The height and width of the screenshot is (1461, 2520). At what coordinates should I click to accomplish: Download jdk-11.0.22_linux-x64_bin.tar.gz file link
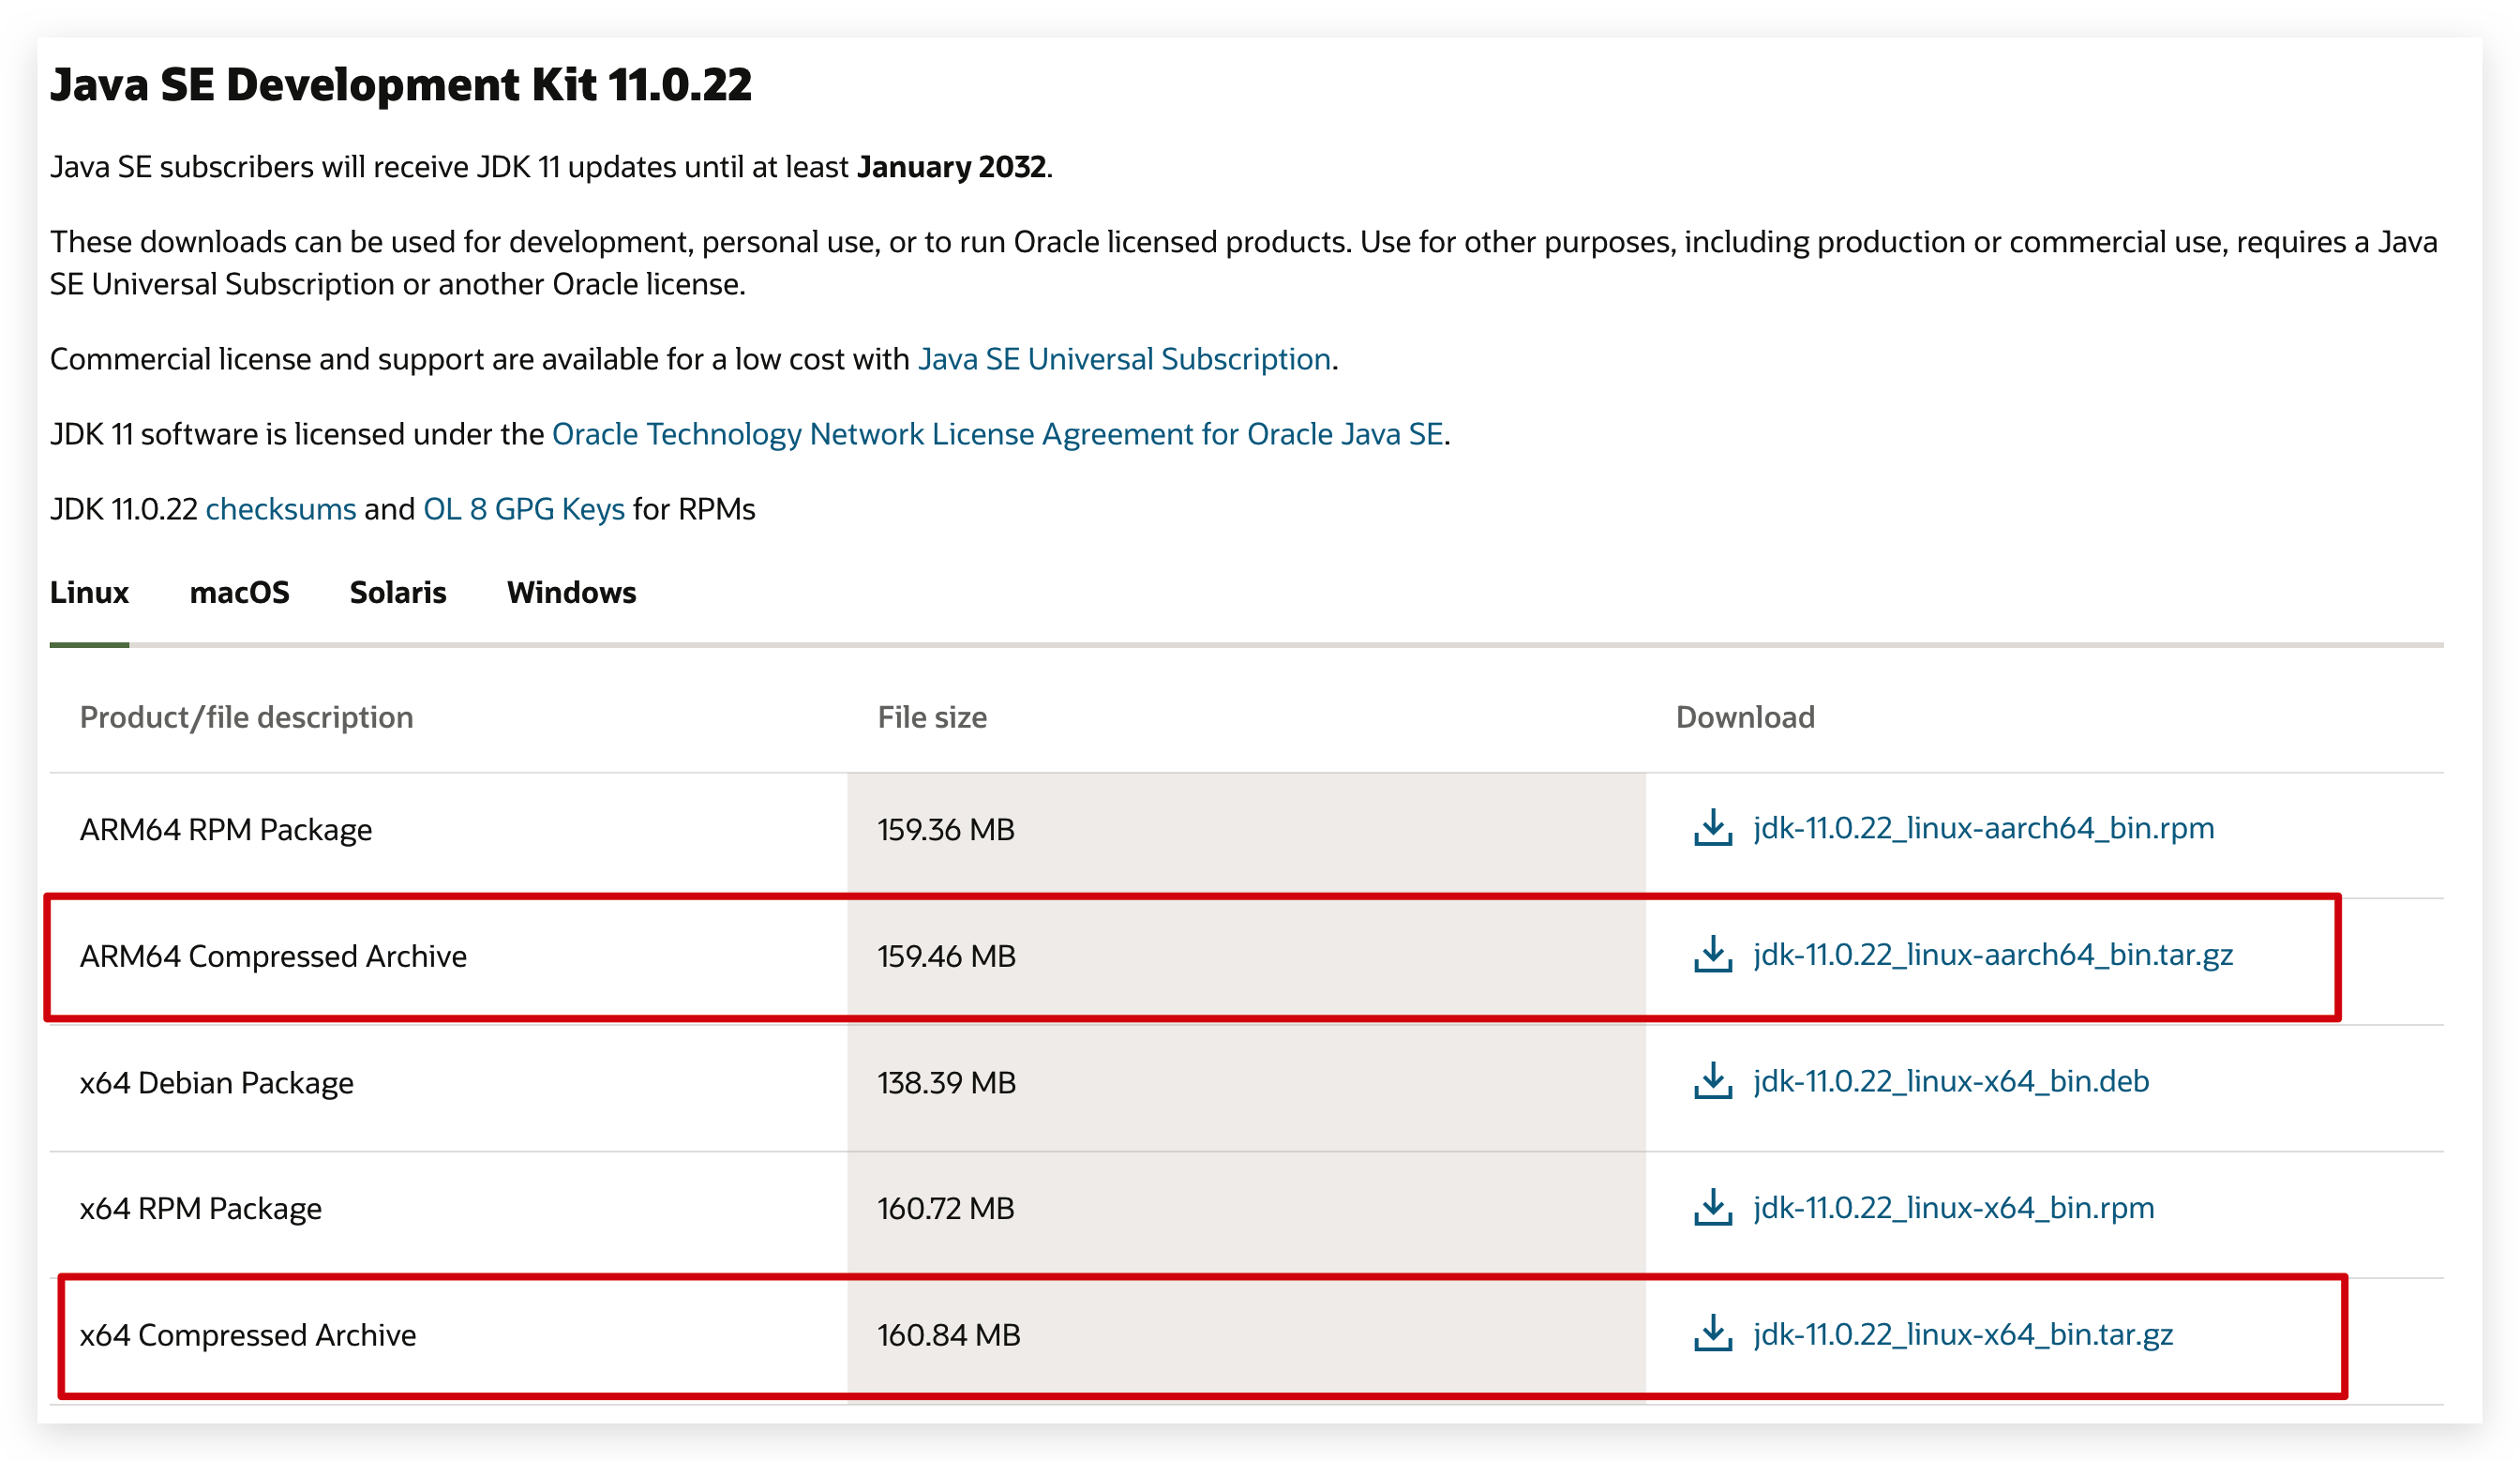(1963, 1333)
